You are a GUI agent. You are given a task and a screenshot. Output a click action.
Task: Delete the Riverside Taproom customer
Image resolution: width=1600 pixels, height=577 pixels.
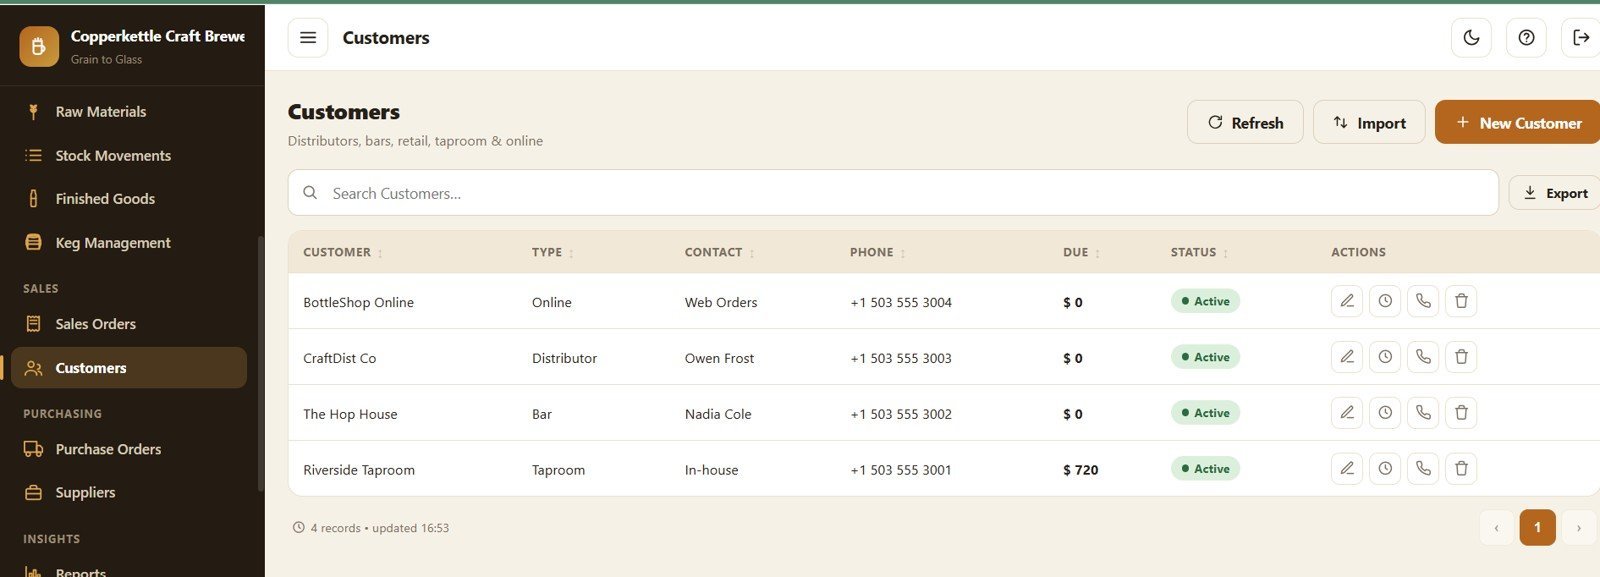(1461, 469)
